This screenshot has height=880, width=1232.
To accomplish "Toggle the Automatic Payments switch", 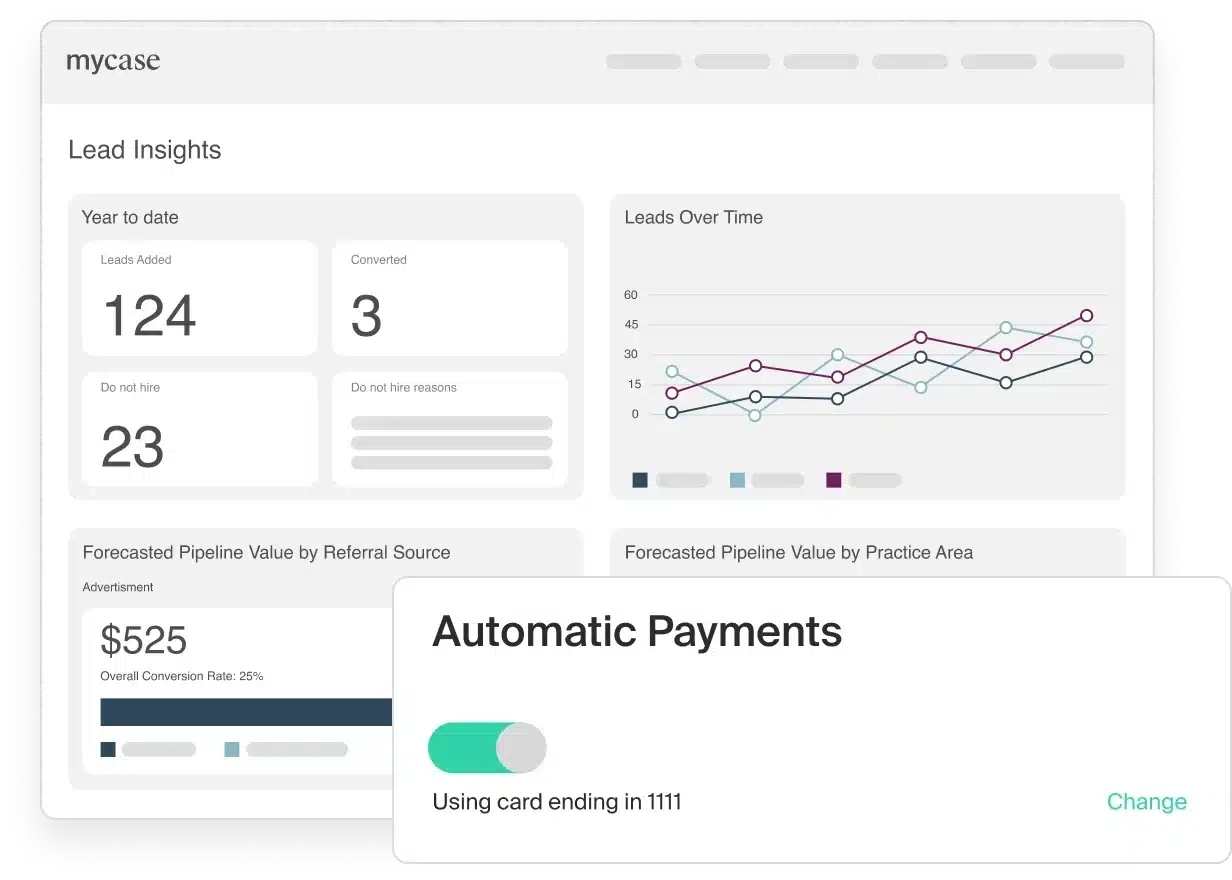I will click(487, 748).
